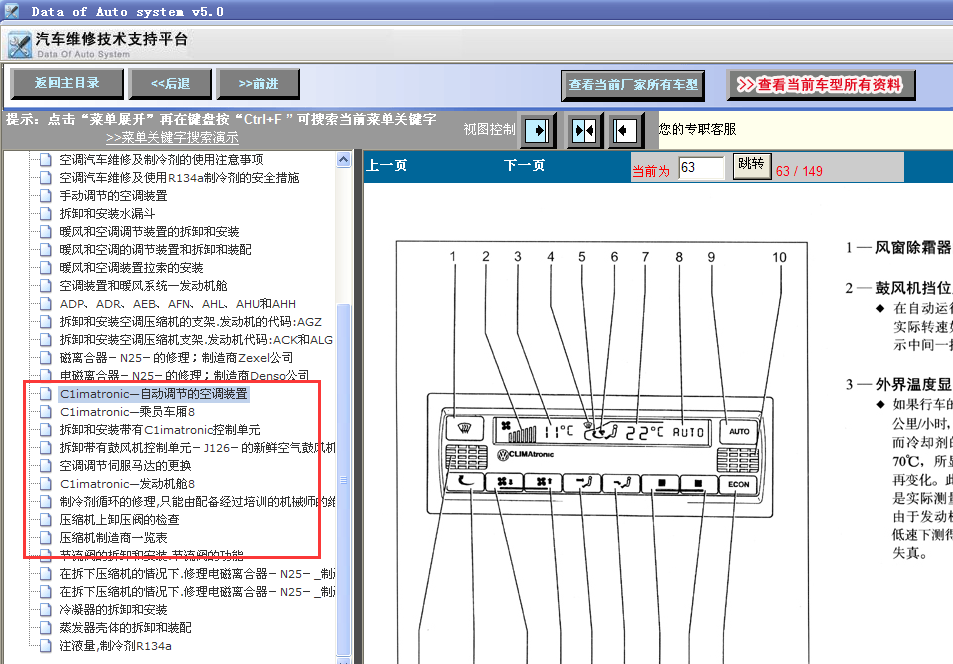Image resolution: width=953 pixels, height=664 pixels.
Task: Click document icon beside 冷凝器的拆卸和安装
Action: point(45,609)
